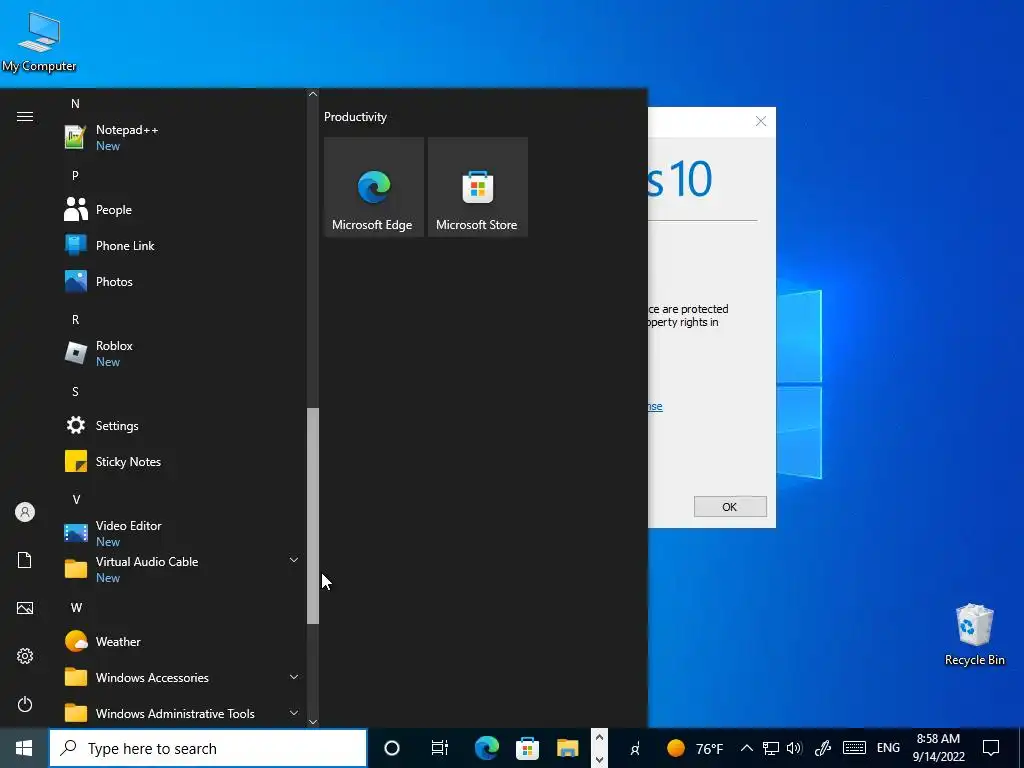Screen dimensions: 1024x768
Task: Launch Microsoft Edge from the taskbar
Action: pyautogui.click(x=487, y=748)
